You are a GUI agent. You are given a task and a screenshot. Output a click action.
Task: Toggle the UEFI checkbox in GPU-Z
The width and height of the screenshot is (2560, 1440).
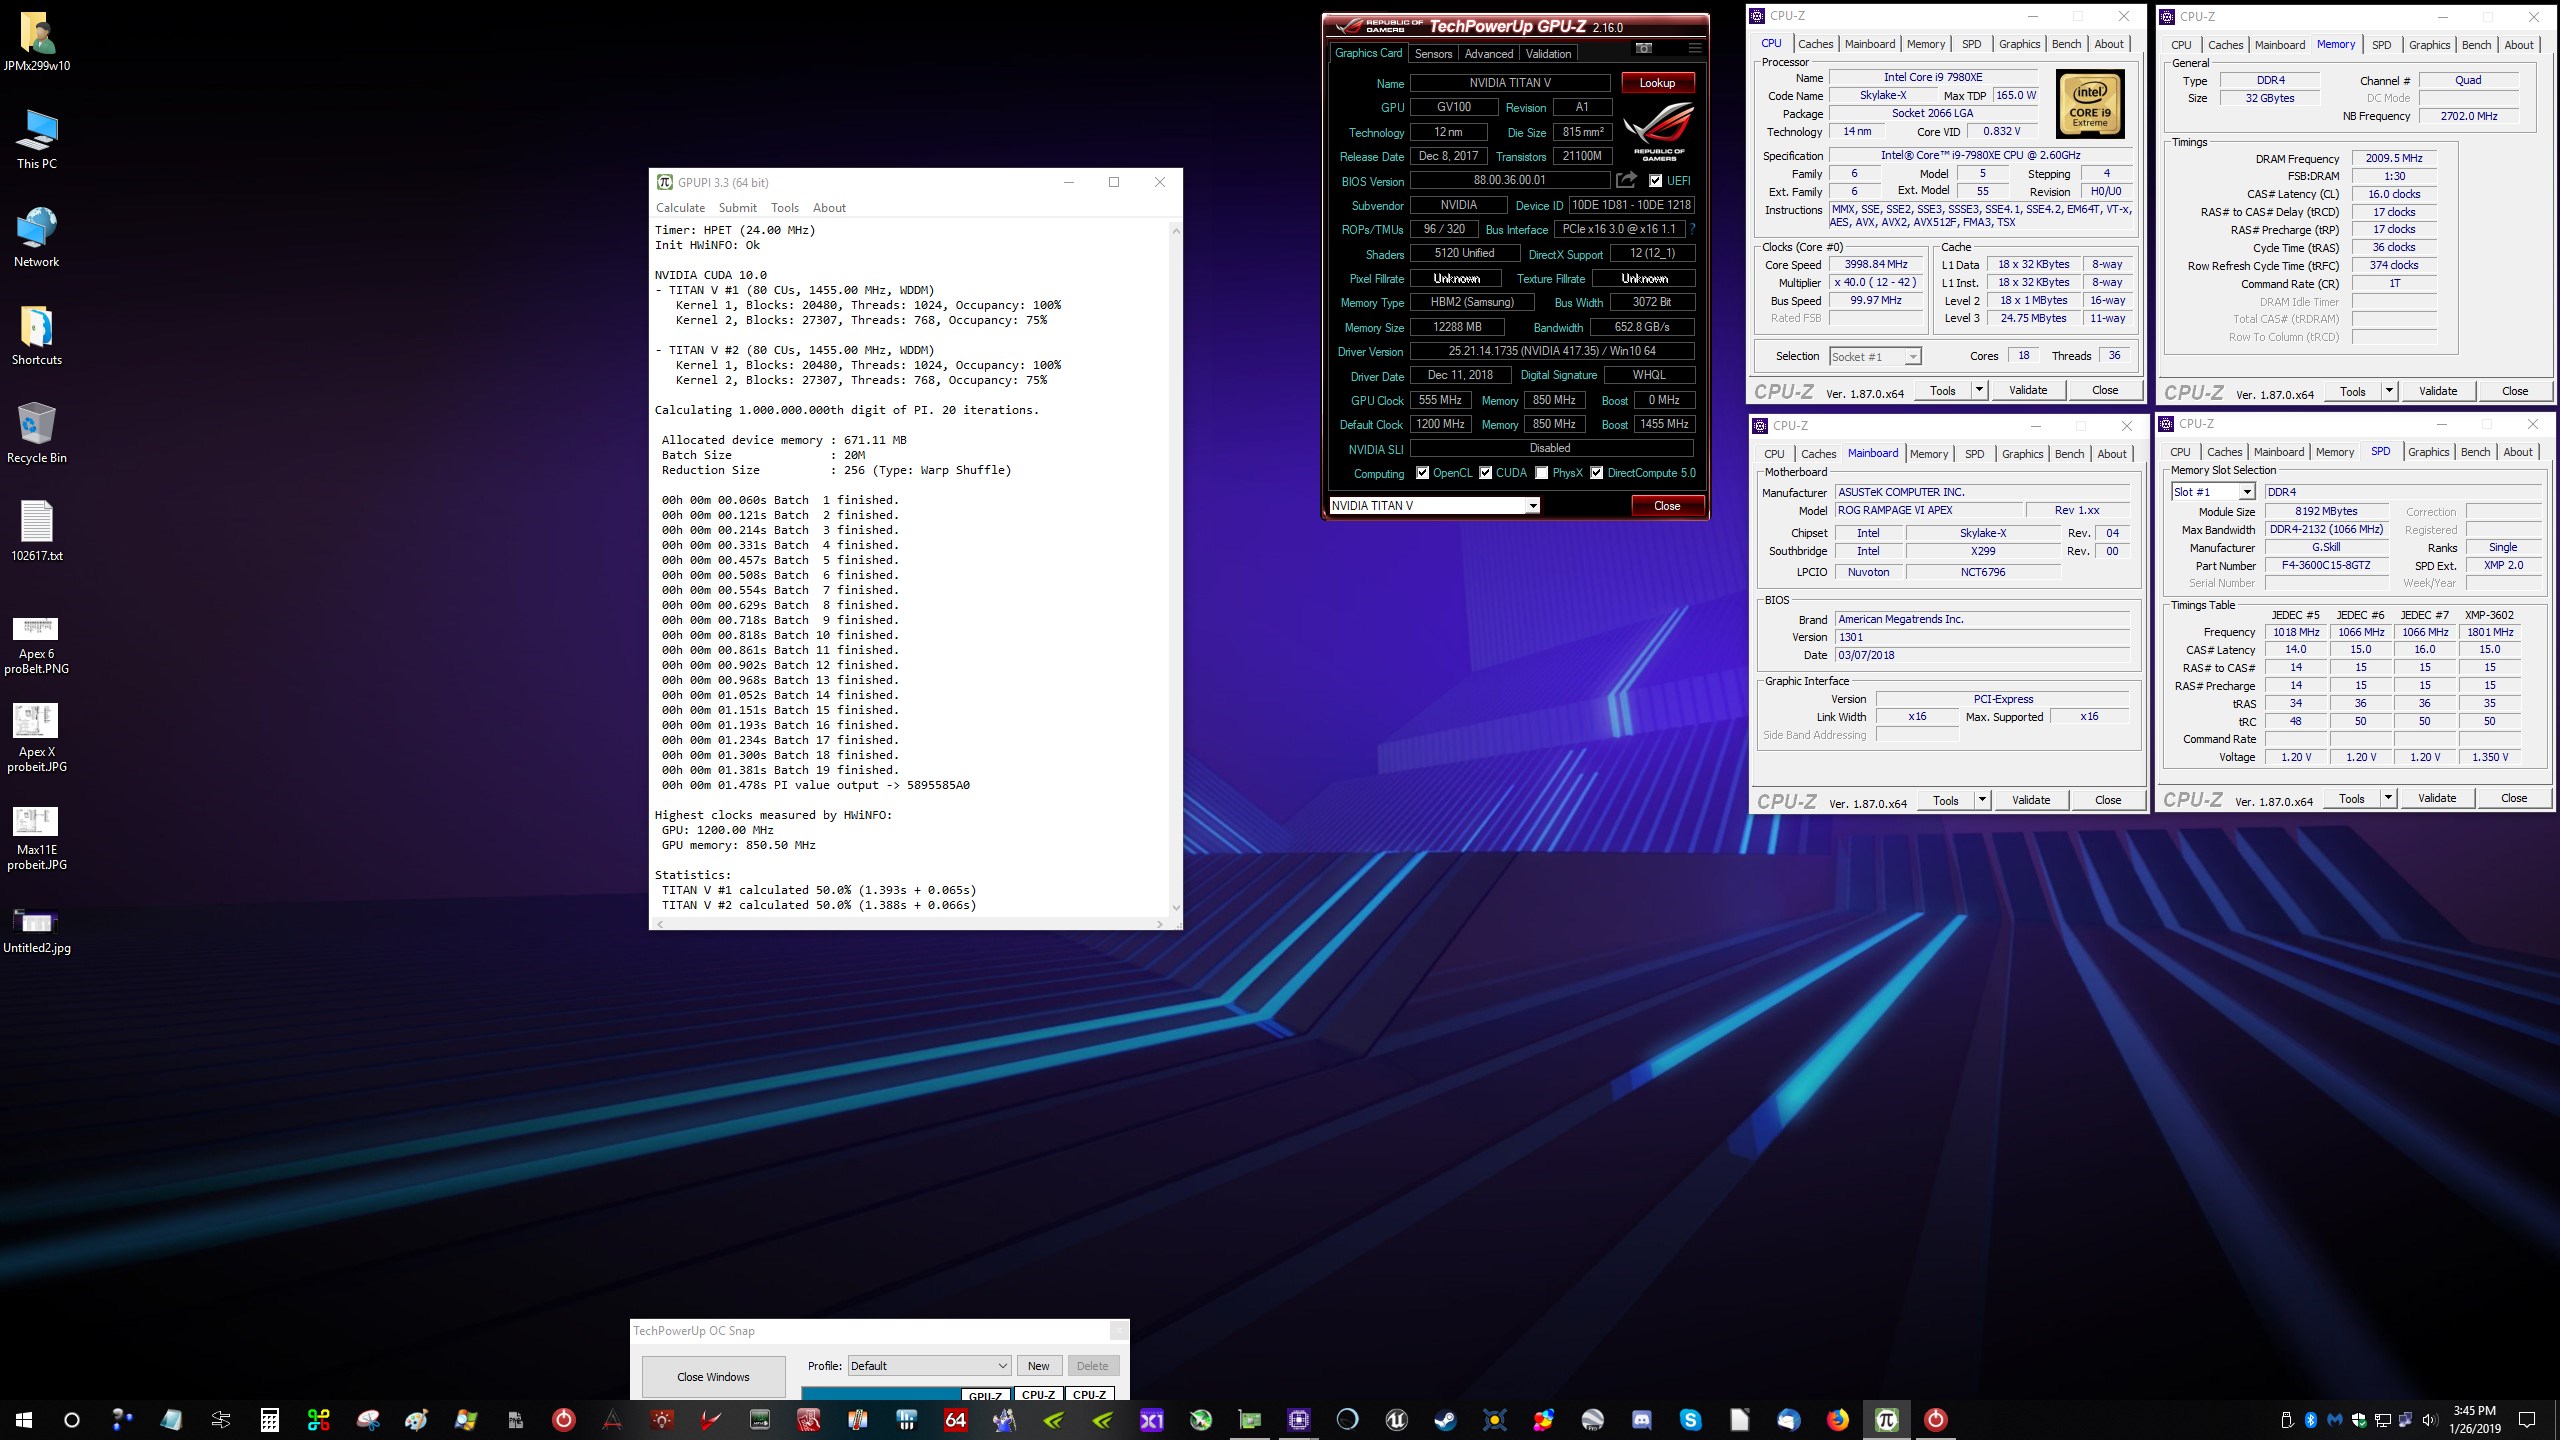pos(1655,181)
